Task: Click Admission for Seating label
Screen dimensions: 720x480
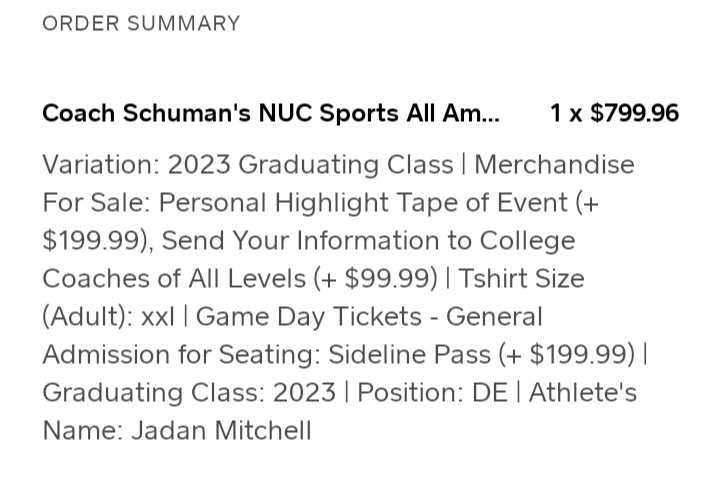Action: (181, 355)
